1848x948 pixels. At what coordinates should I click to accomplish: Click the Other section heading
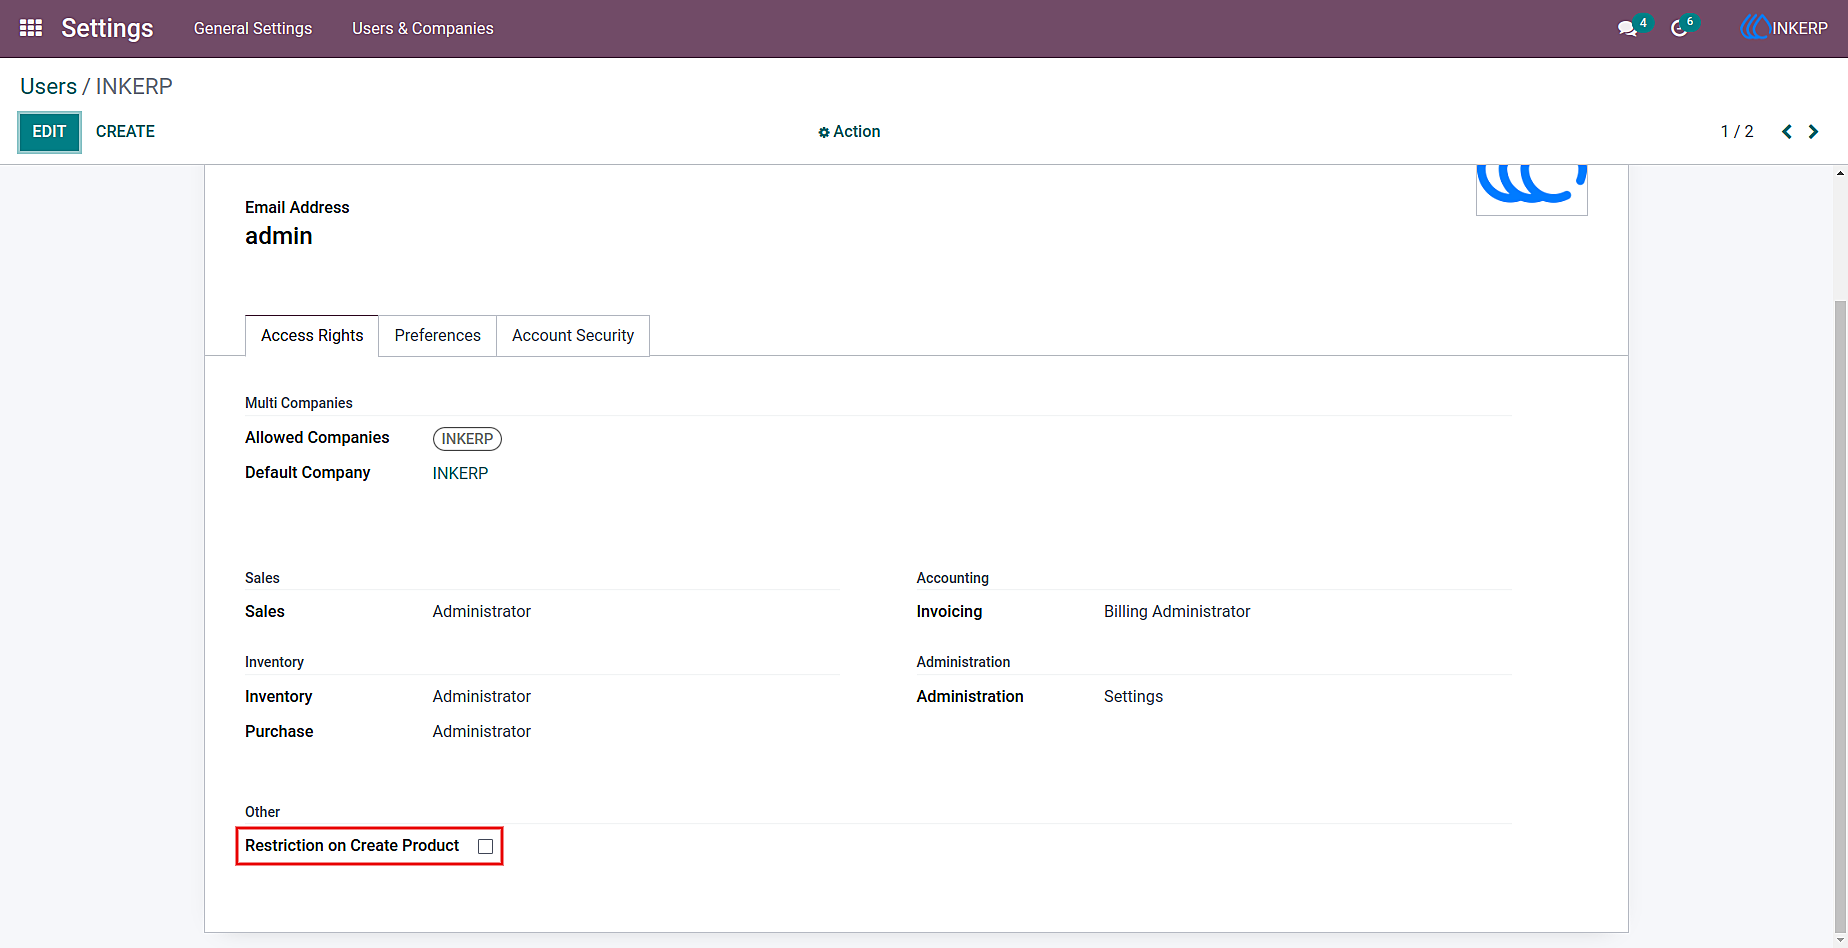[x=262, y=812]
